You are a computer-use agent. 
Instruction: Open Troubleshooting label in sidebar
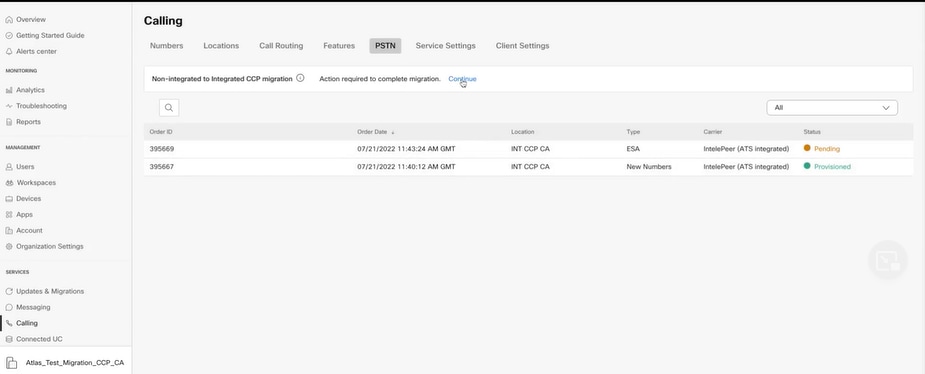[x=41, y=106]
